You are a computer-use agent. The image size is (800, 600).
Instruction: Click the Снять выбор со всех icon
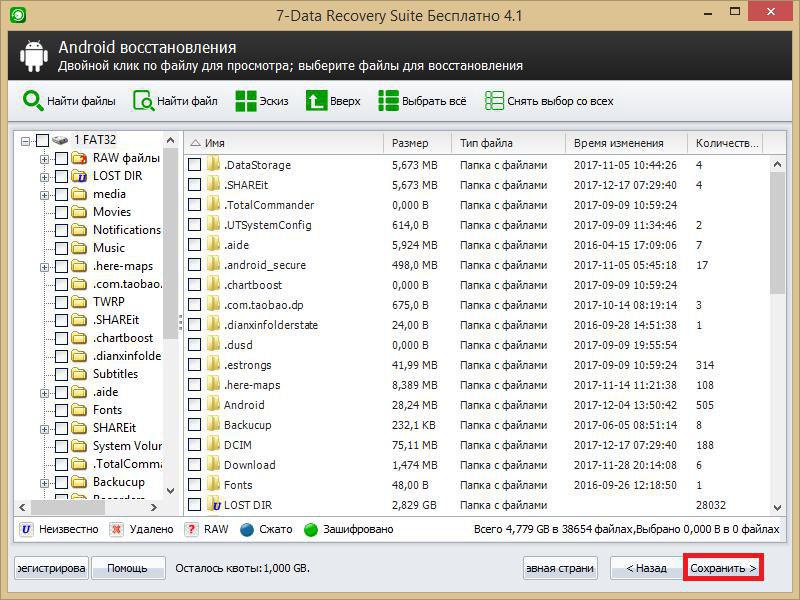click(x=494, y=101)
